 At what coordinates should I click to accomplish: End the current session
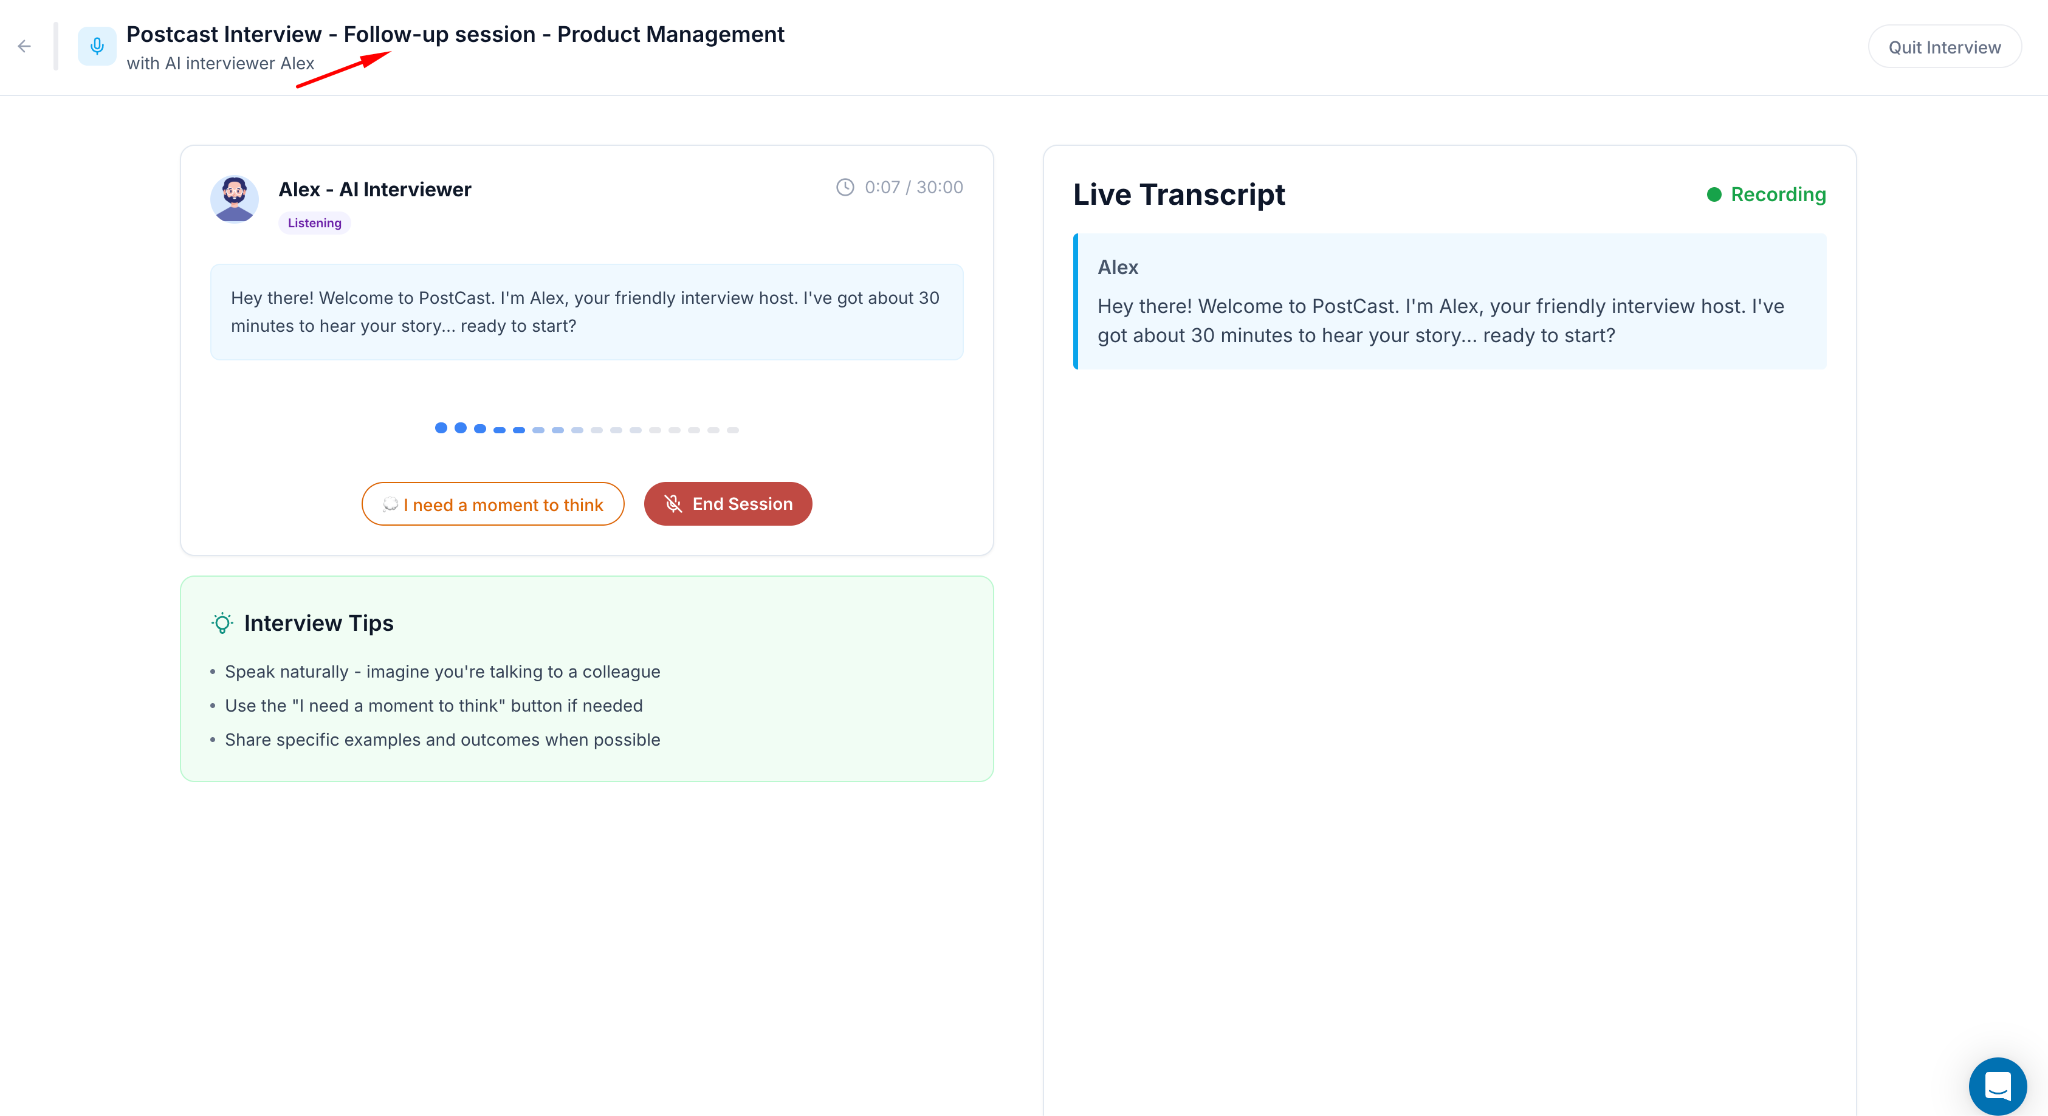click(728, 504)
